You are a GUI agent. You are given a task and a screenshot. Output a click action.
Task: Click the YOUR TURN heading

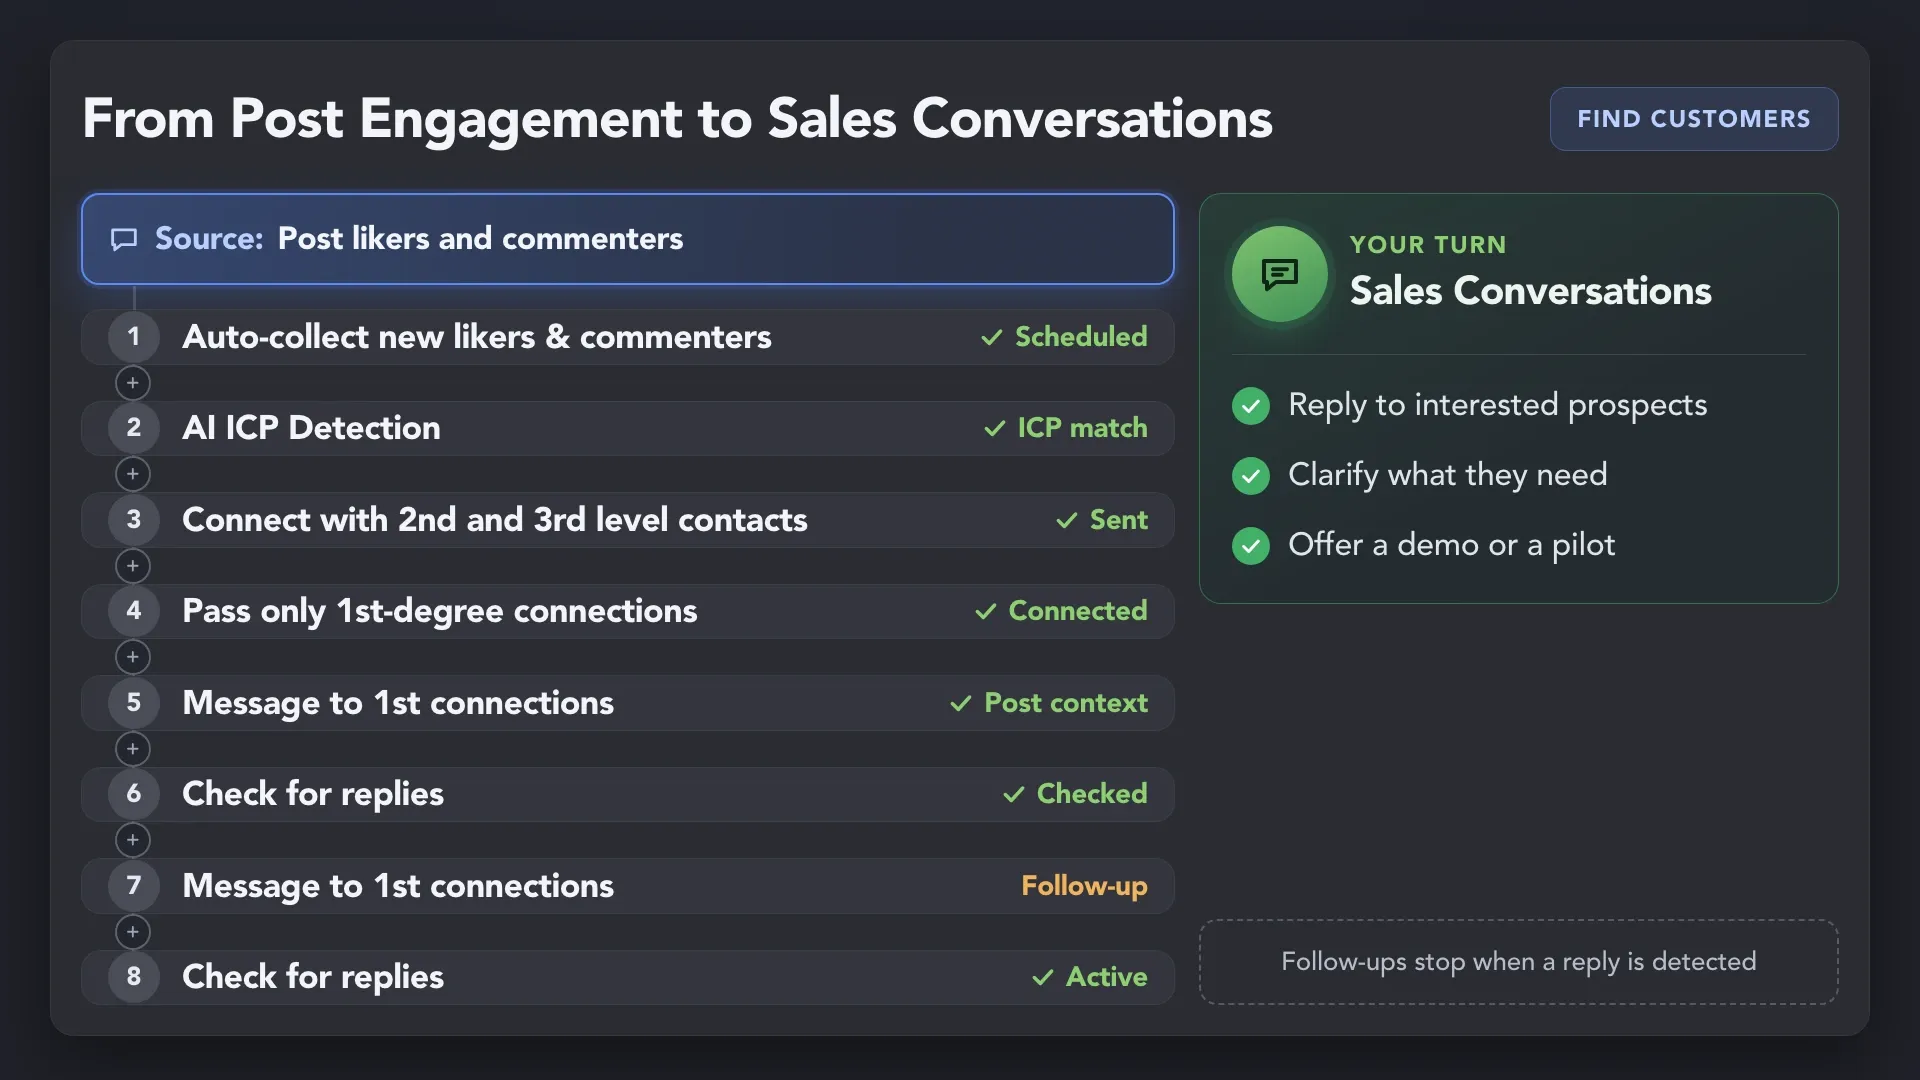[x=1428, y=245]
